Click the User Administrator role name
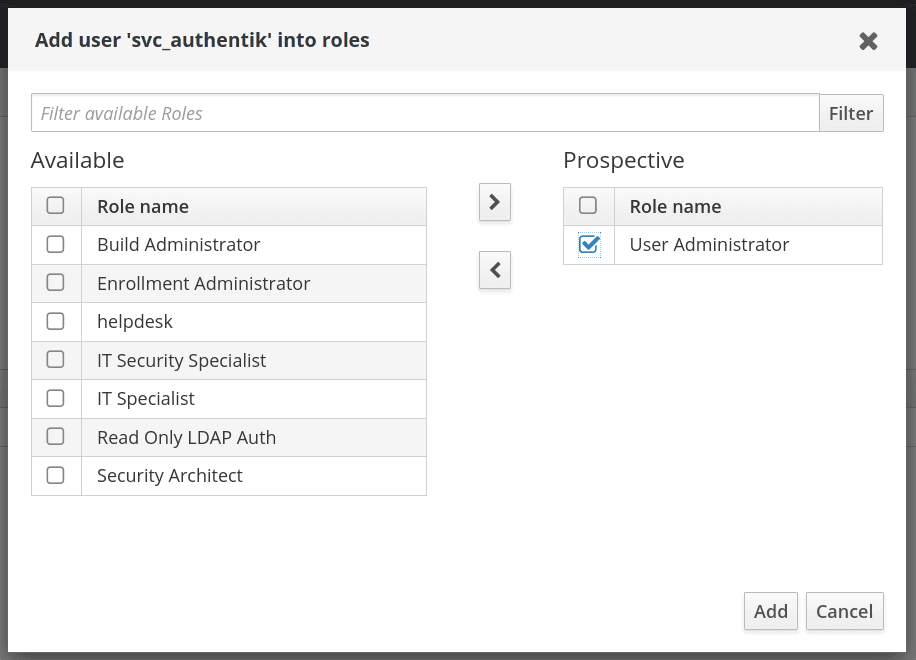Screen dimensions: 916x660 click(x=709, y=244)
